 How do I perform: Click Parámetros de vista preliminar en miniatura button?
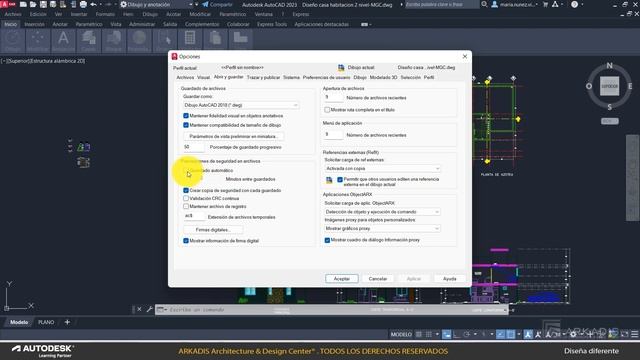(233, 136)
